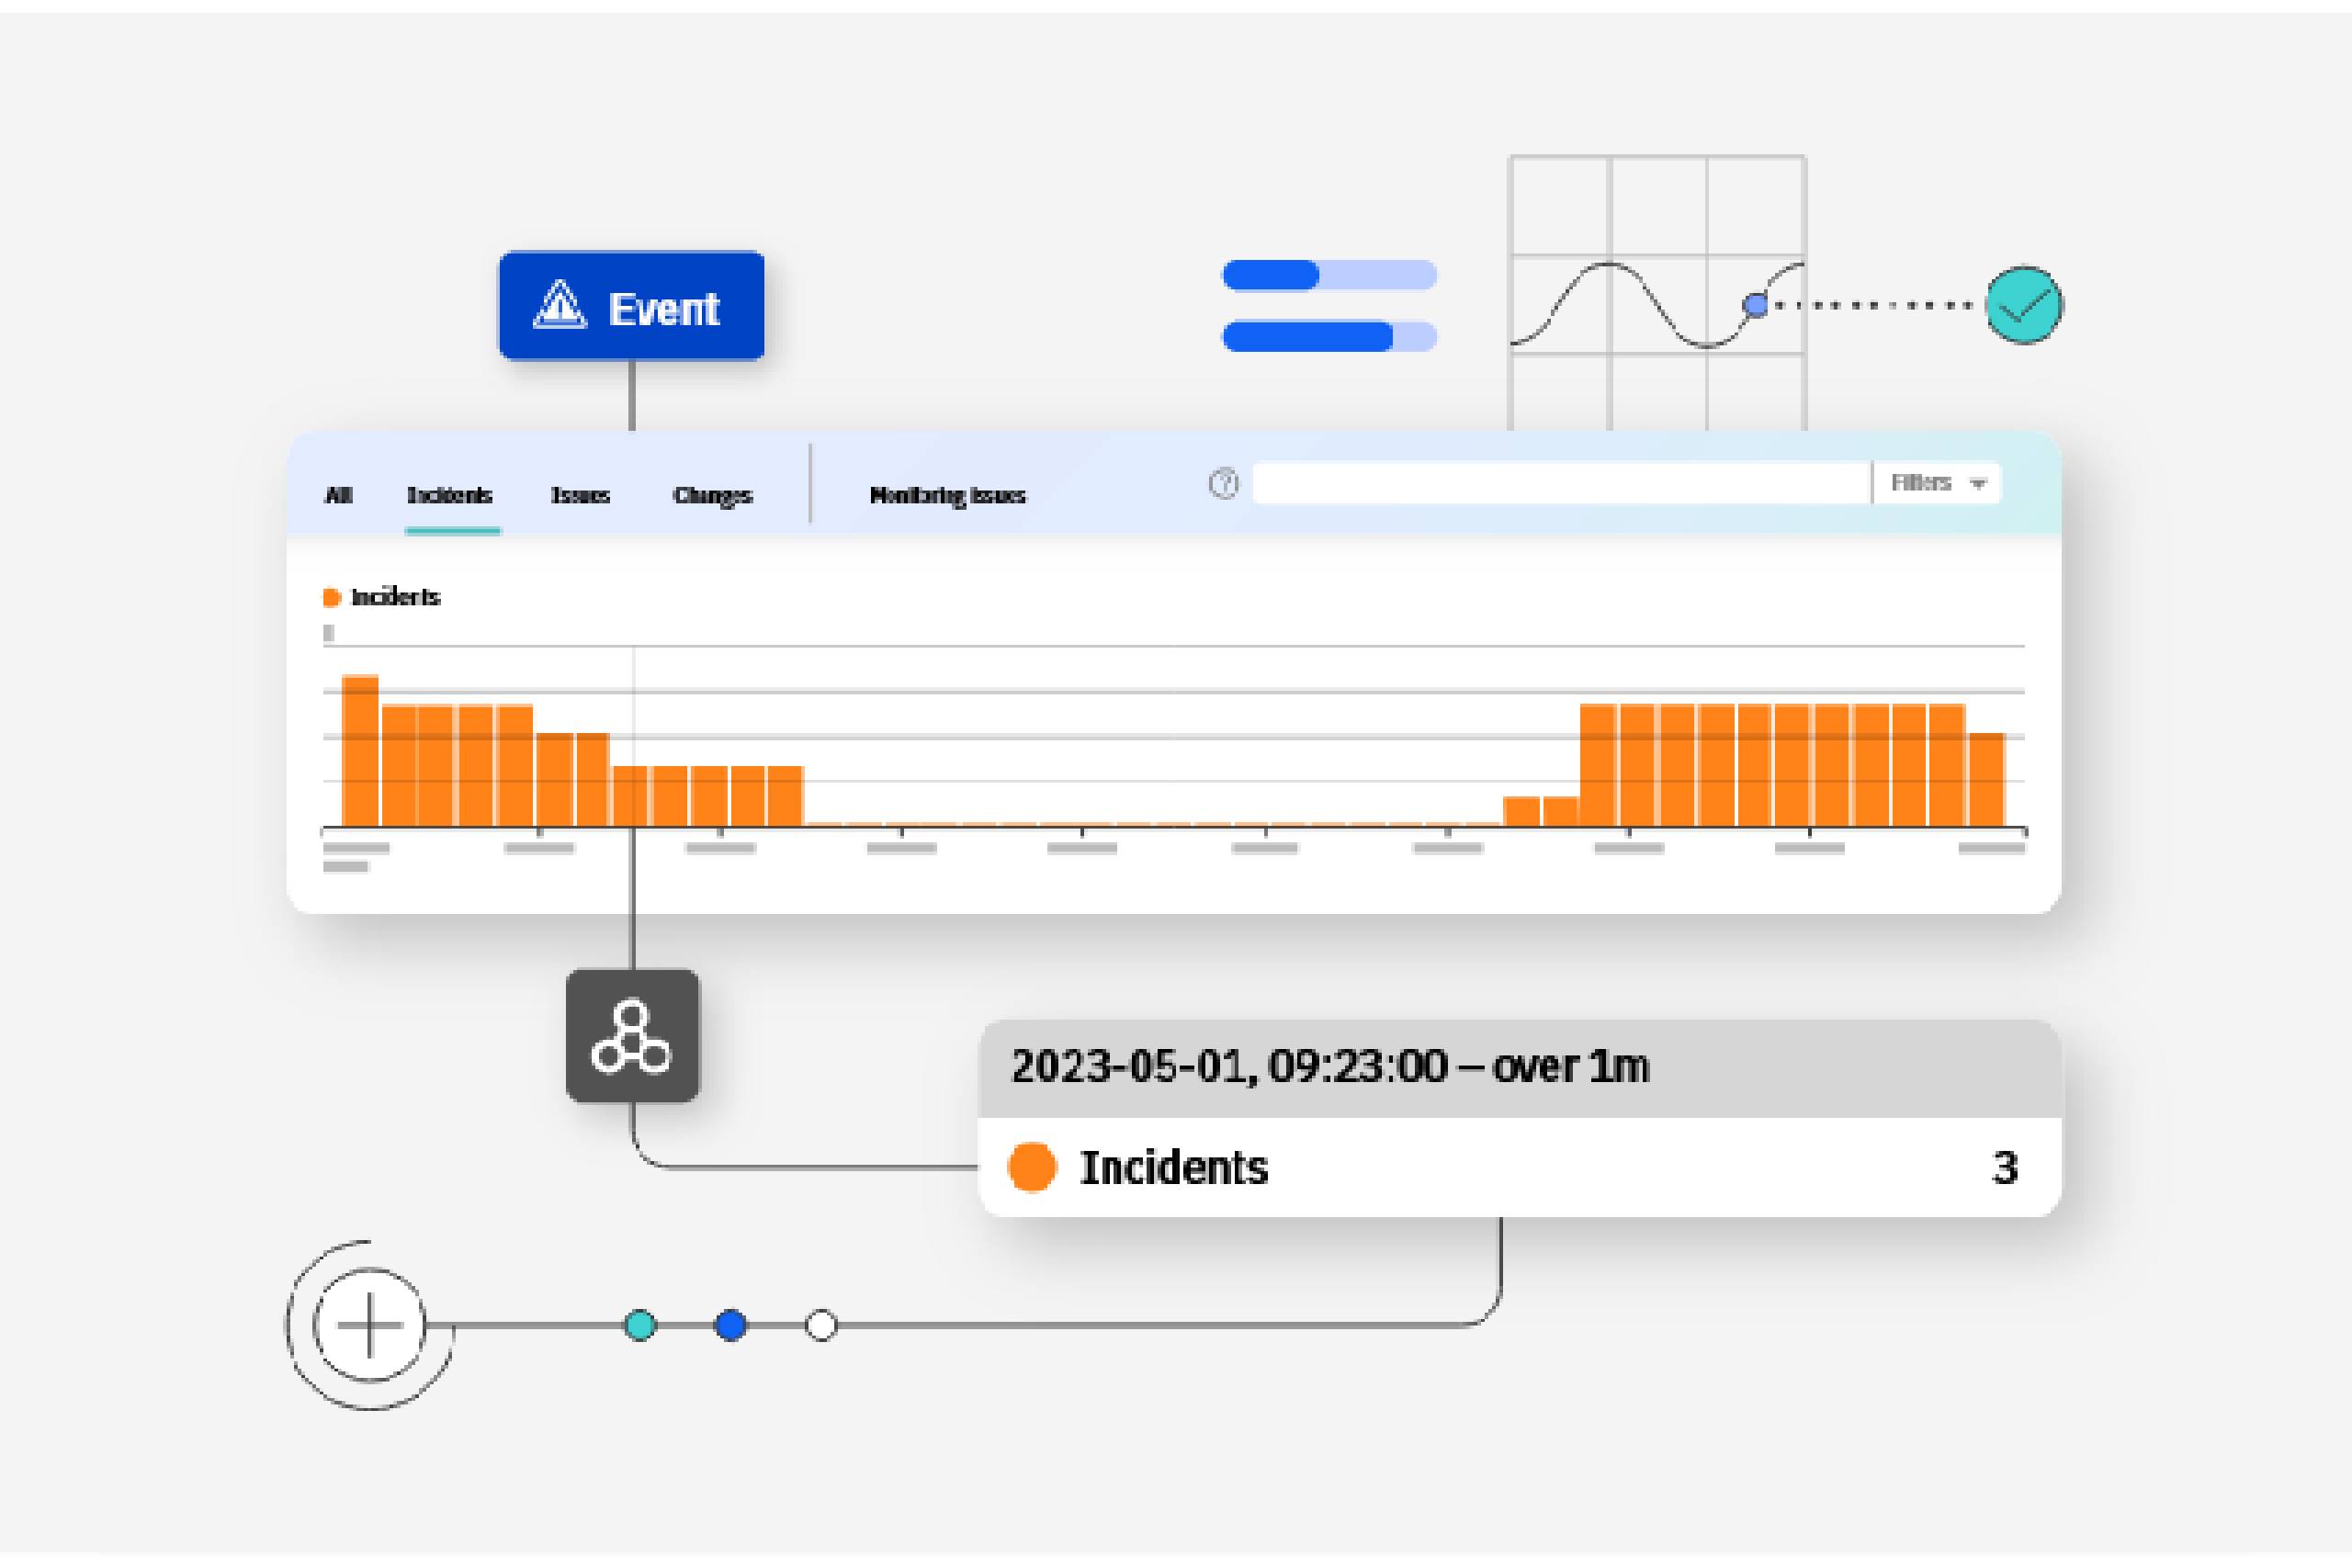Toggle the Incidents chart legend marker
The image size is (2352, 1568).
332,598
